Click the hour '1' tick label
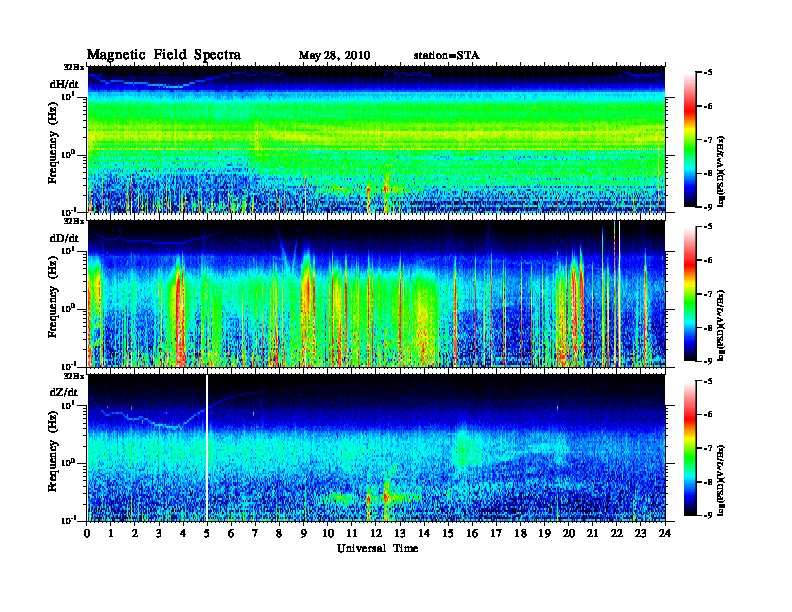 (111, 534)
